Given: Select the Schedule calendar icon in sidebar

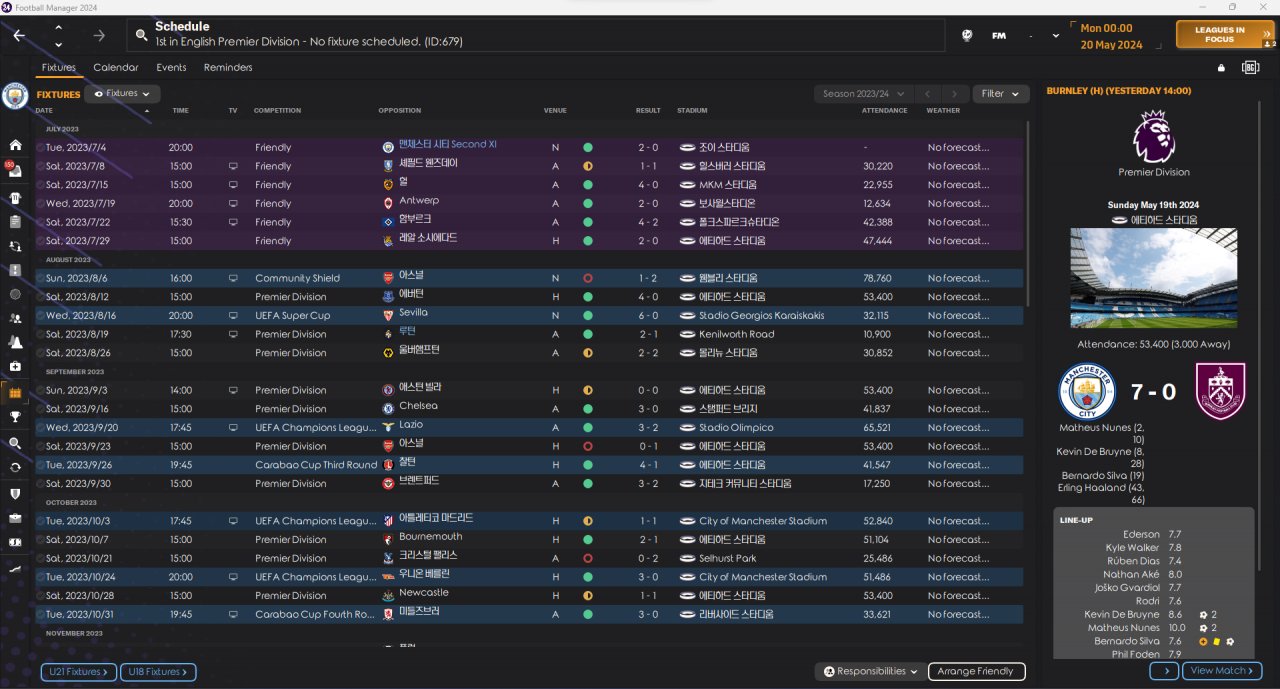Looking at the screenshot, I should (x=15, y=393).
